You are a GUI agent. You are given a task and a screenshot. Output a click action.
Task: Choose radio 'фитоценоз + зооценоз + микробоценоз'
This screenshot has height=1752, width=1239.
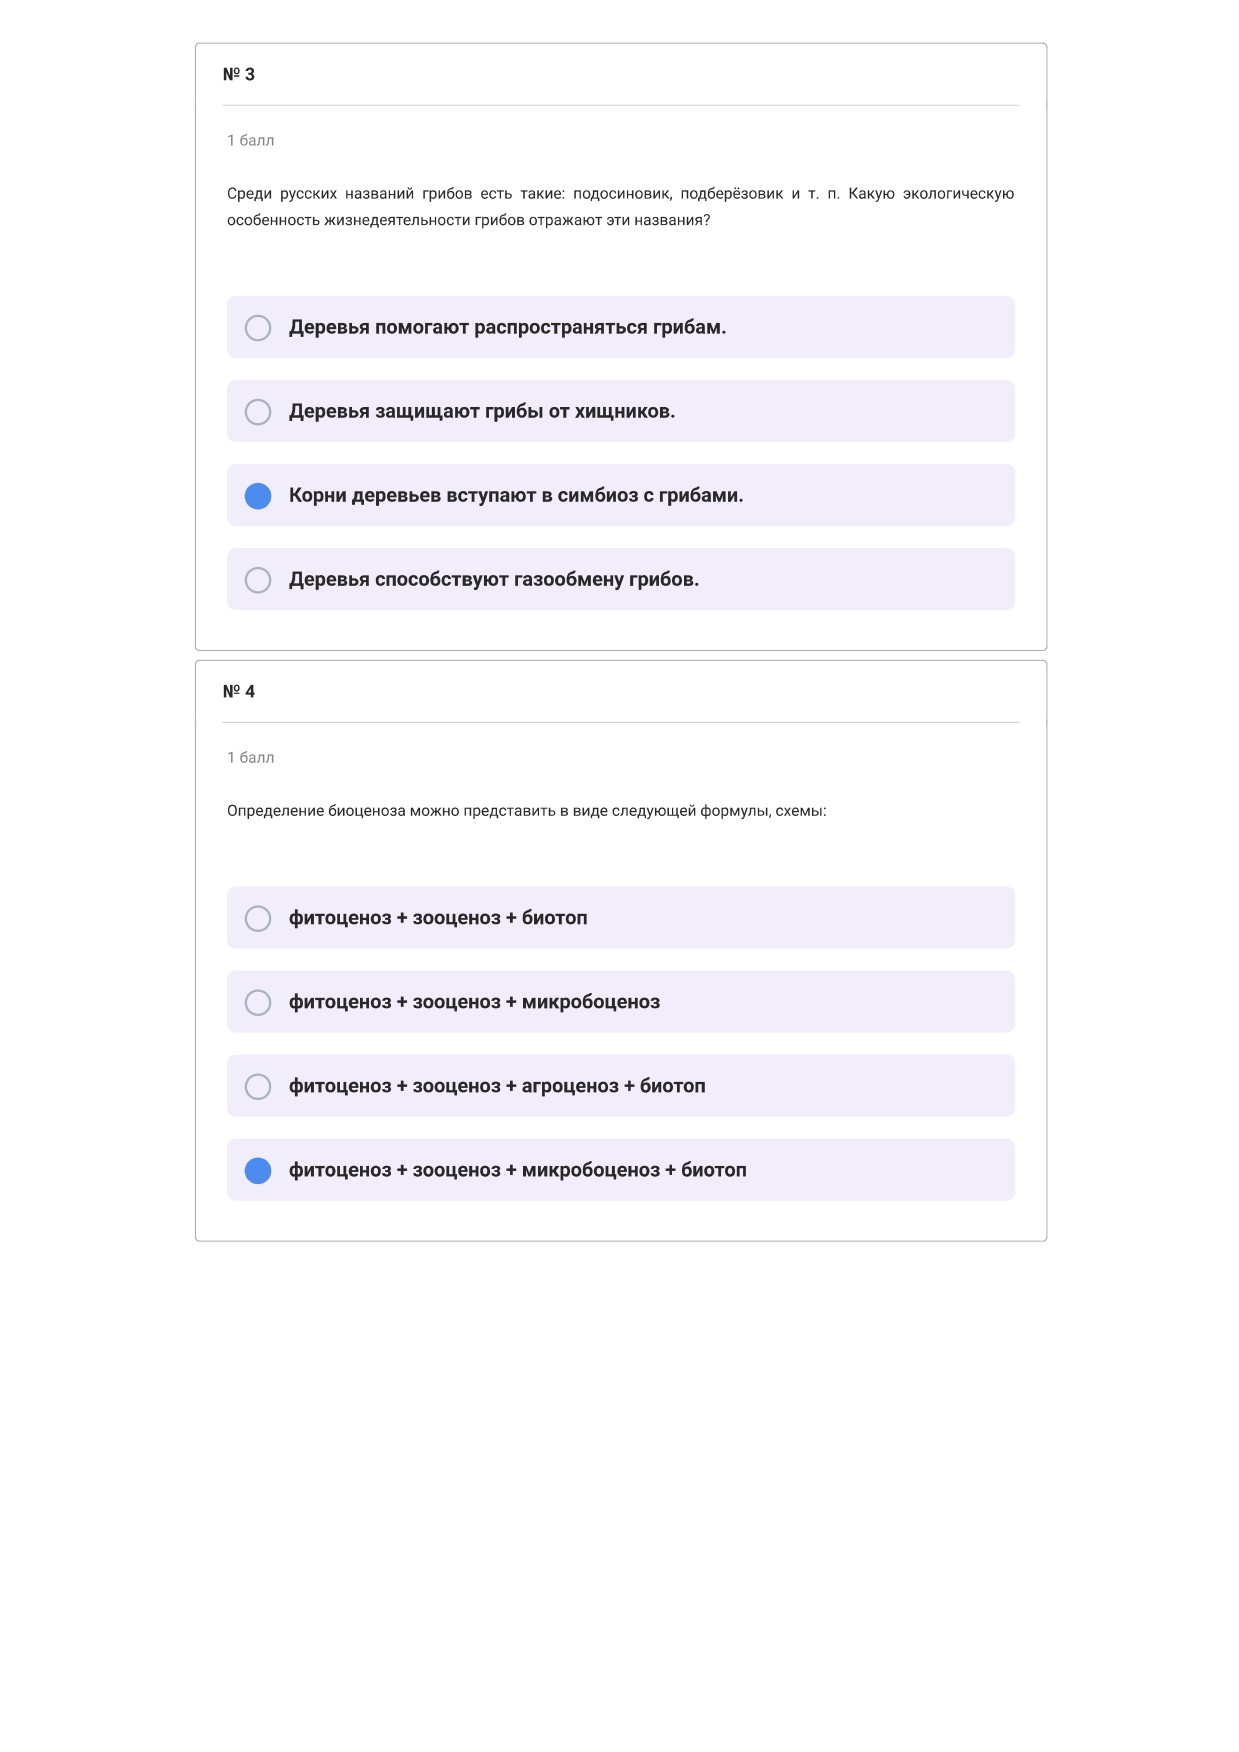(x=258, y=1002)
